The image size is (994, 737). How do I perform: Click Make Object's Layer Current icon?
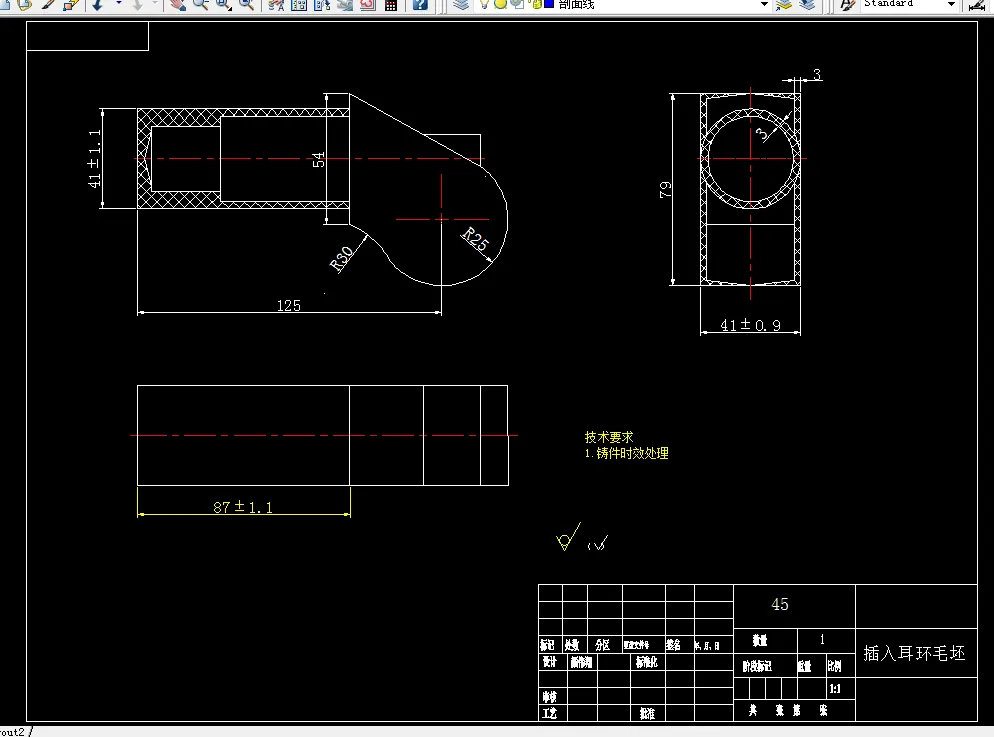[x=784, y=4]
